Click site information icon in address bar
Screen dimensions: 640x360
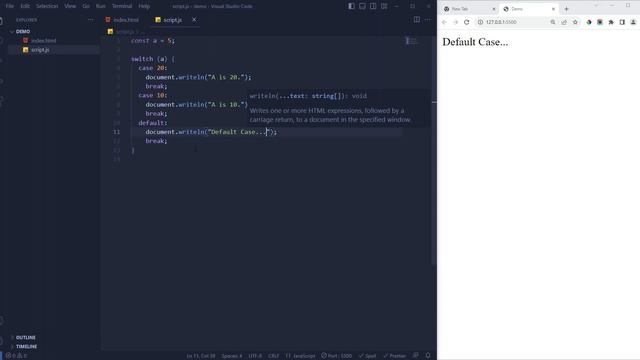pyautogui.click(x=480, y=22)
